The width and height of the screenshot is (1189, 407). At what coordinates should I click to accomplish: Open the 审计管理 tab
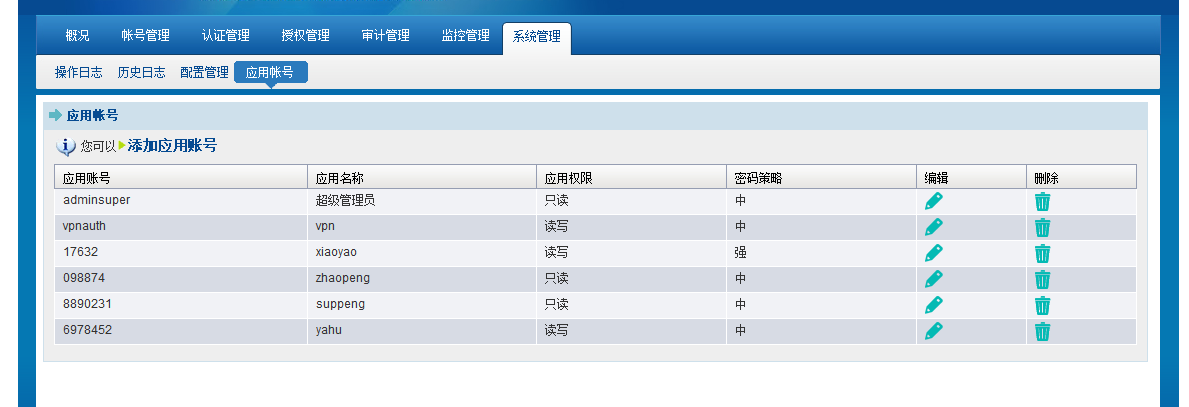tap(385, 36)
